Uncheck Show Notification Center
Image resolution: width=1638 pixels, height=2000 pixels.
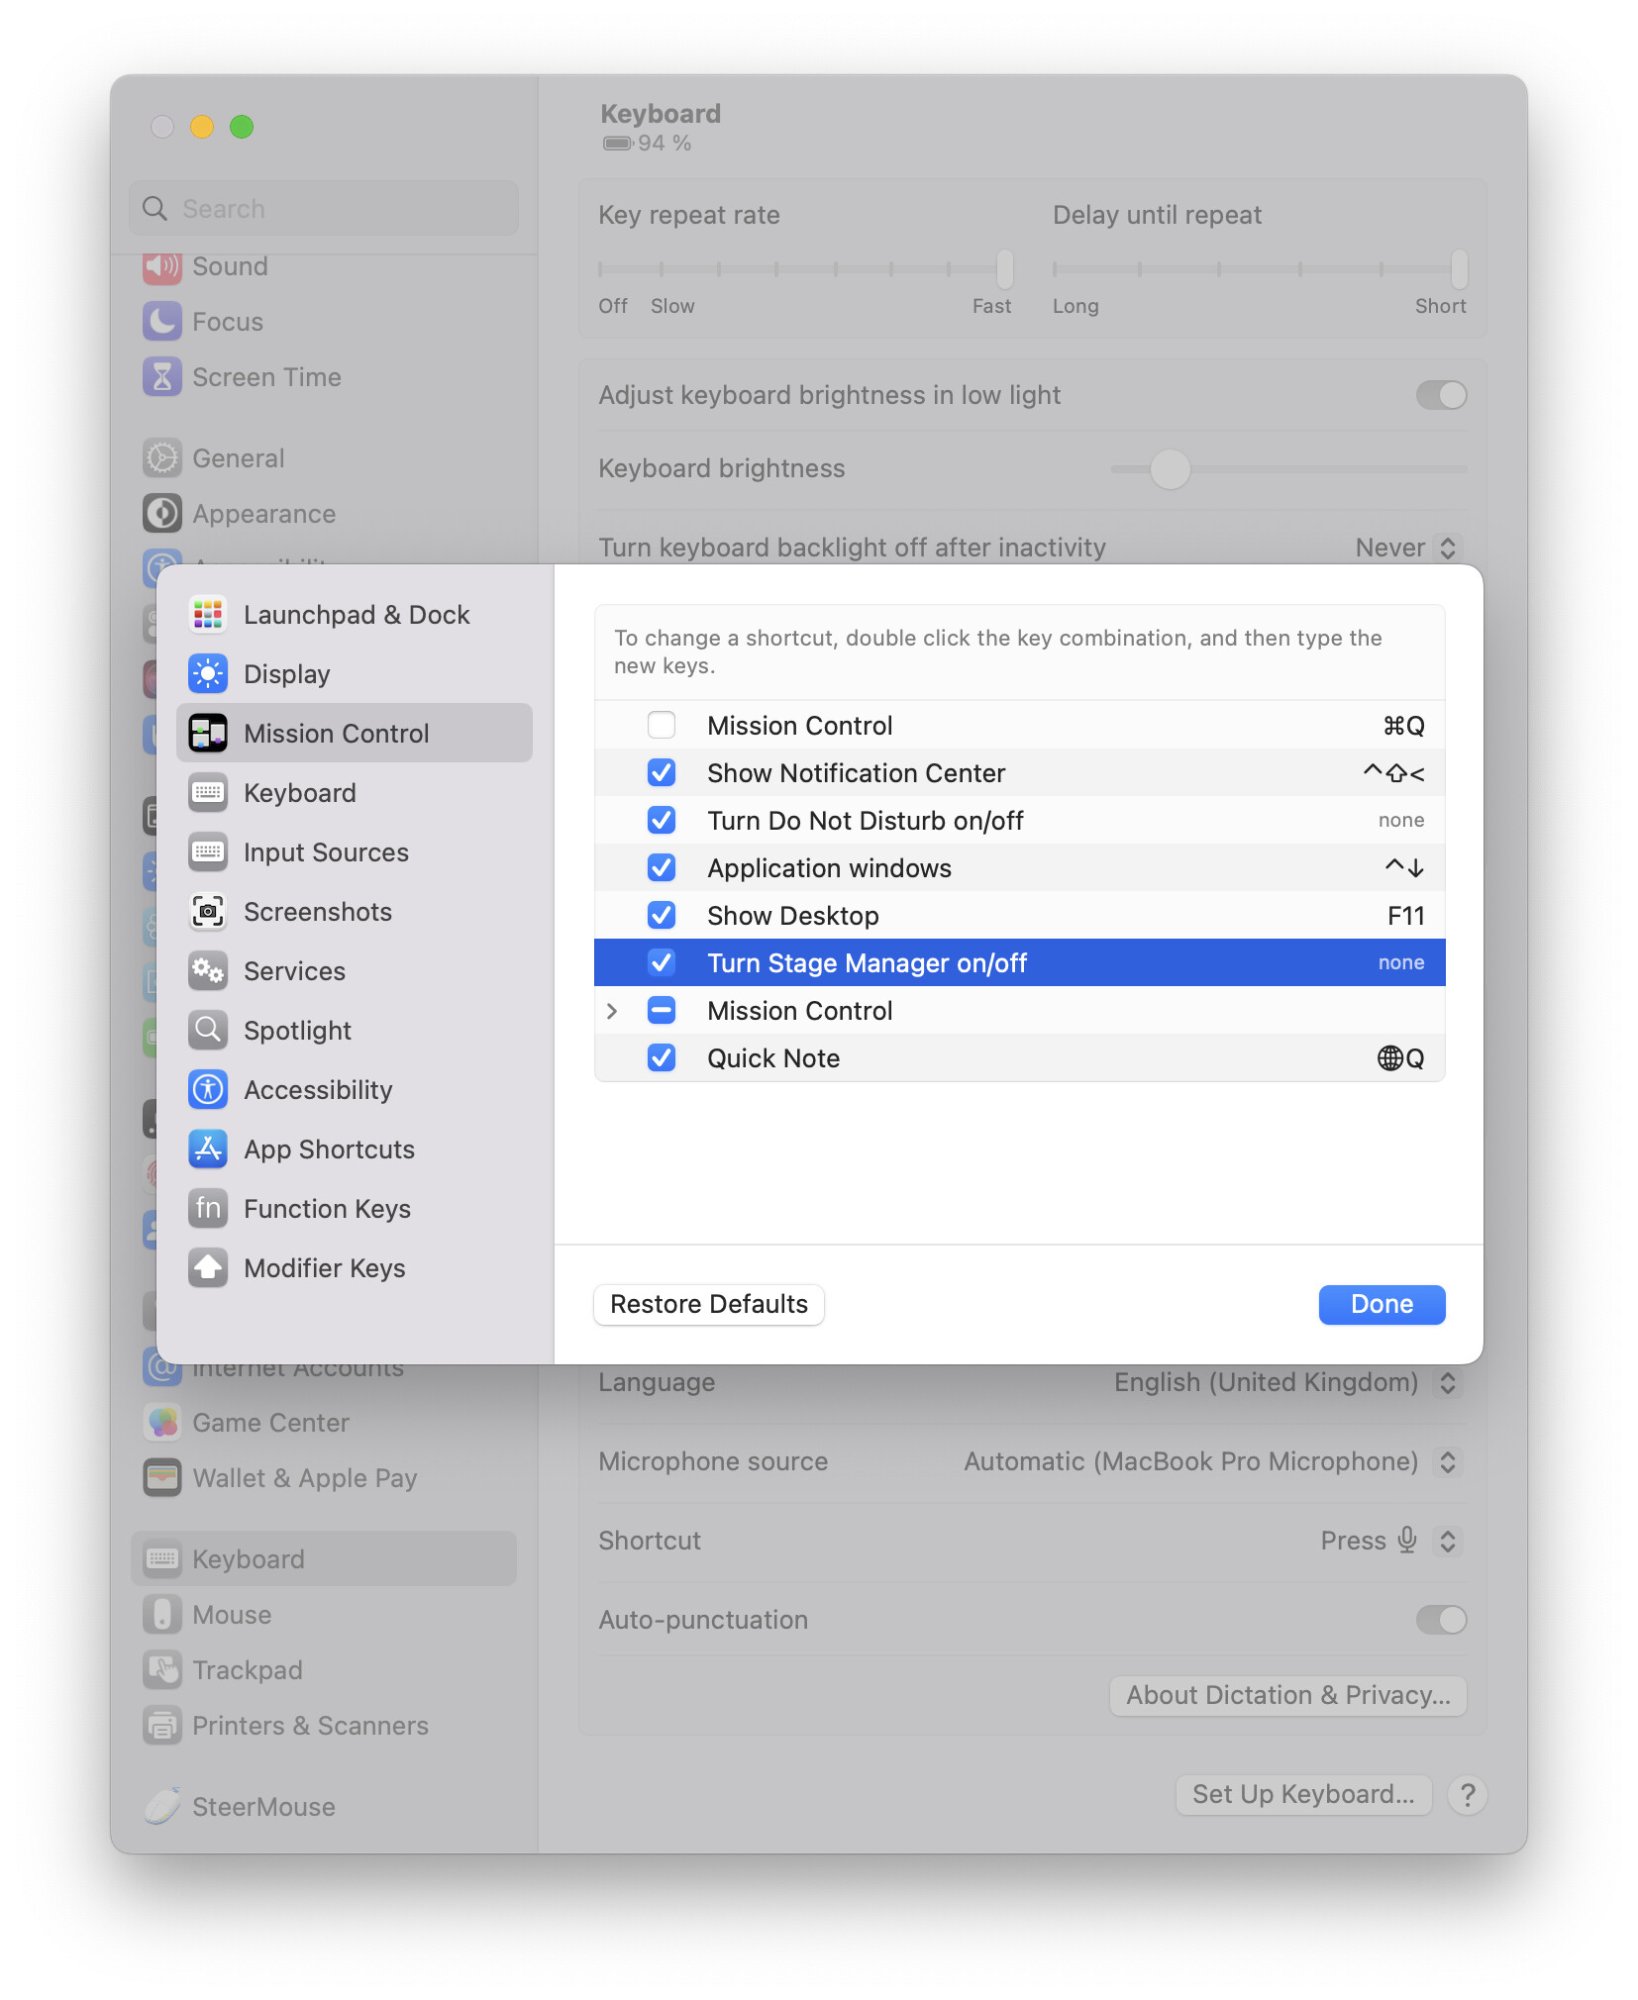661,773
